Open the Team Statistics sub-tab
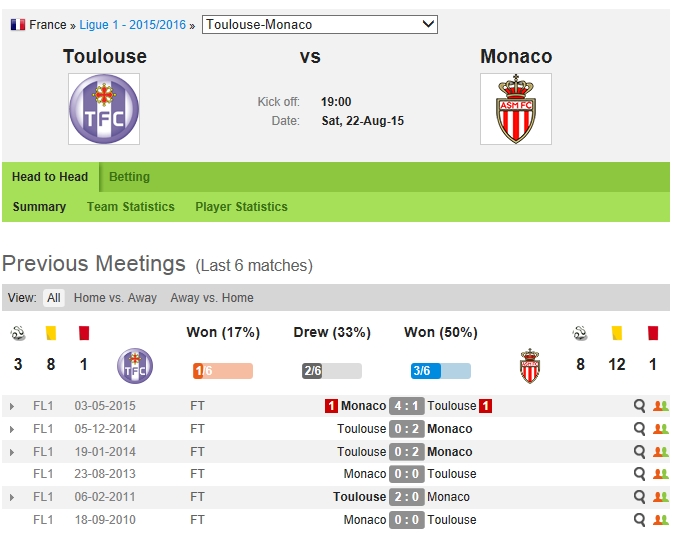This screenshot has height=541, width=675. [131, 207]
